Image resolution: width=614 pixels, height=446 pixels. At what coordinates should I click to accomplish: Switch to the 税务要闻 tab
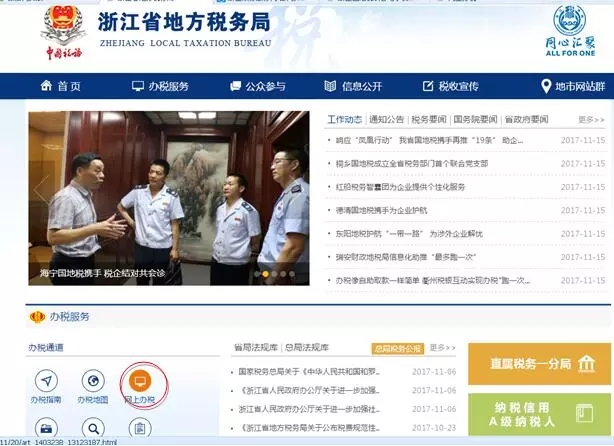point(429,119)
